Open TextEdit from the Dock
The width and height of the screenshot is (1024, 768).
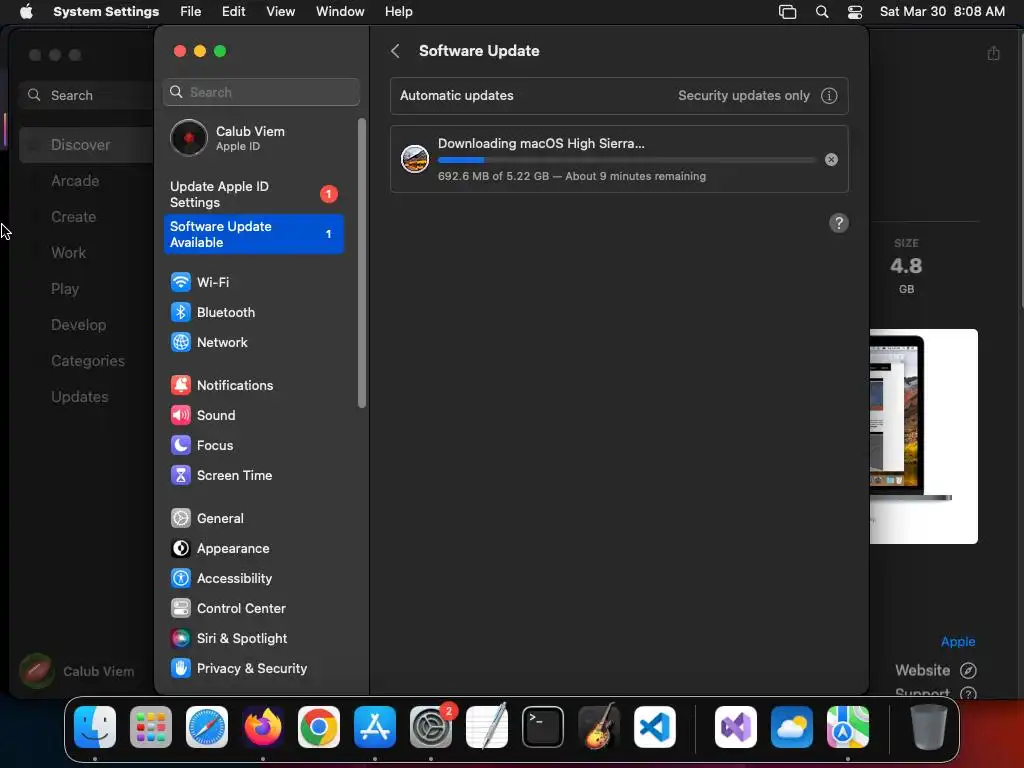tap(487, 727)
